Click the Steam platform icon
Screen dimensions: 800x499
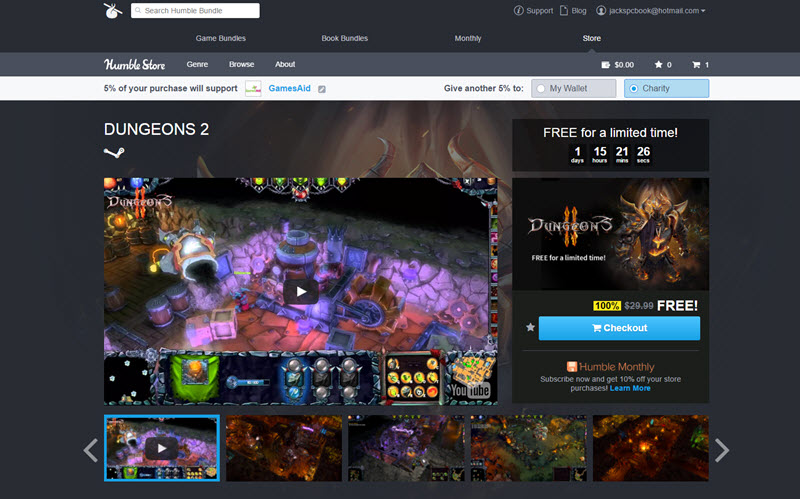click(114, 152)
